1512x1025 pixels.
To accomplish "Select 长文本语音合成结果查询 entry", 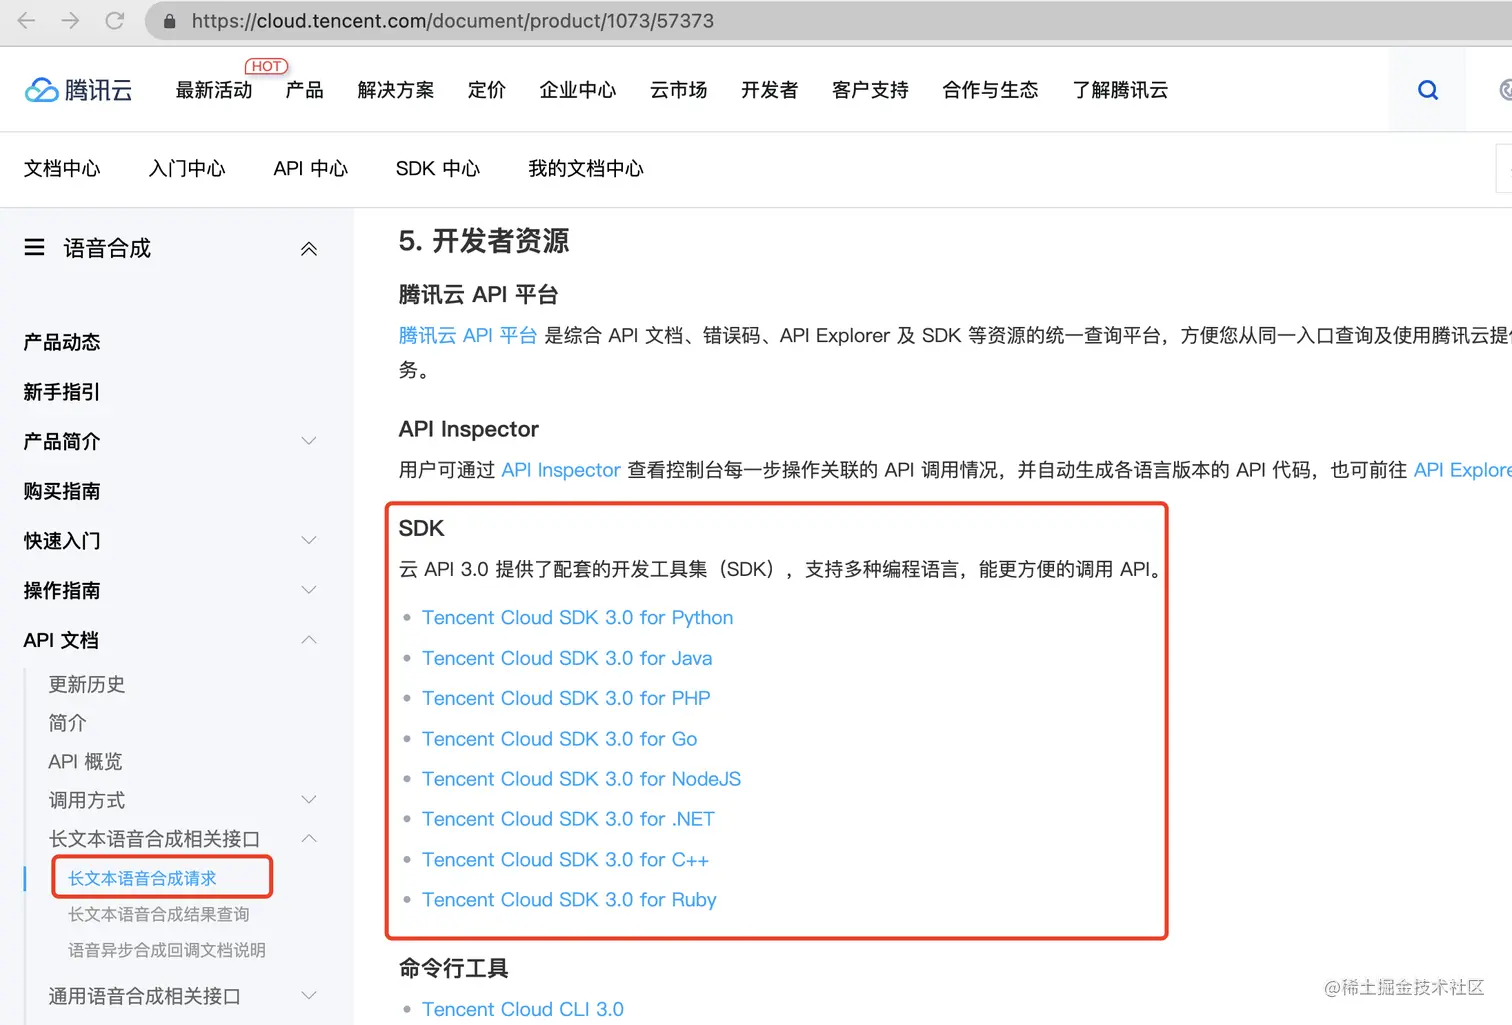I will tap(159, 914).
